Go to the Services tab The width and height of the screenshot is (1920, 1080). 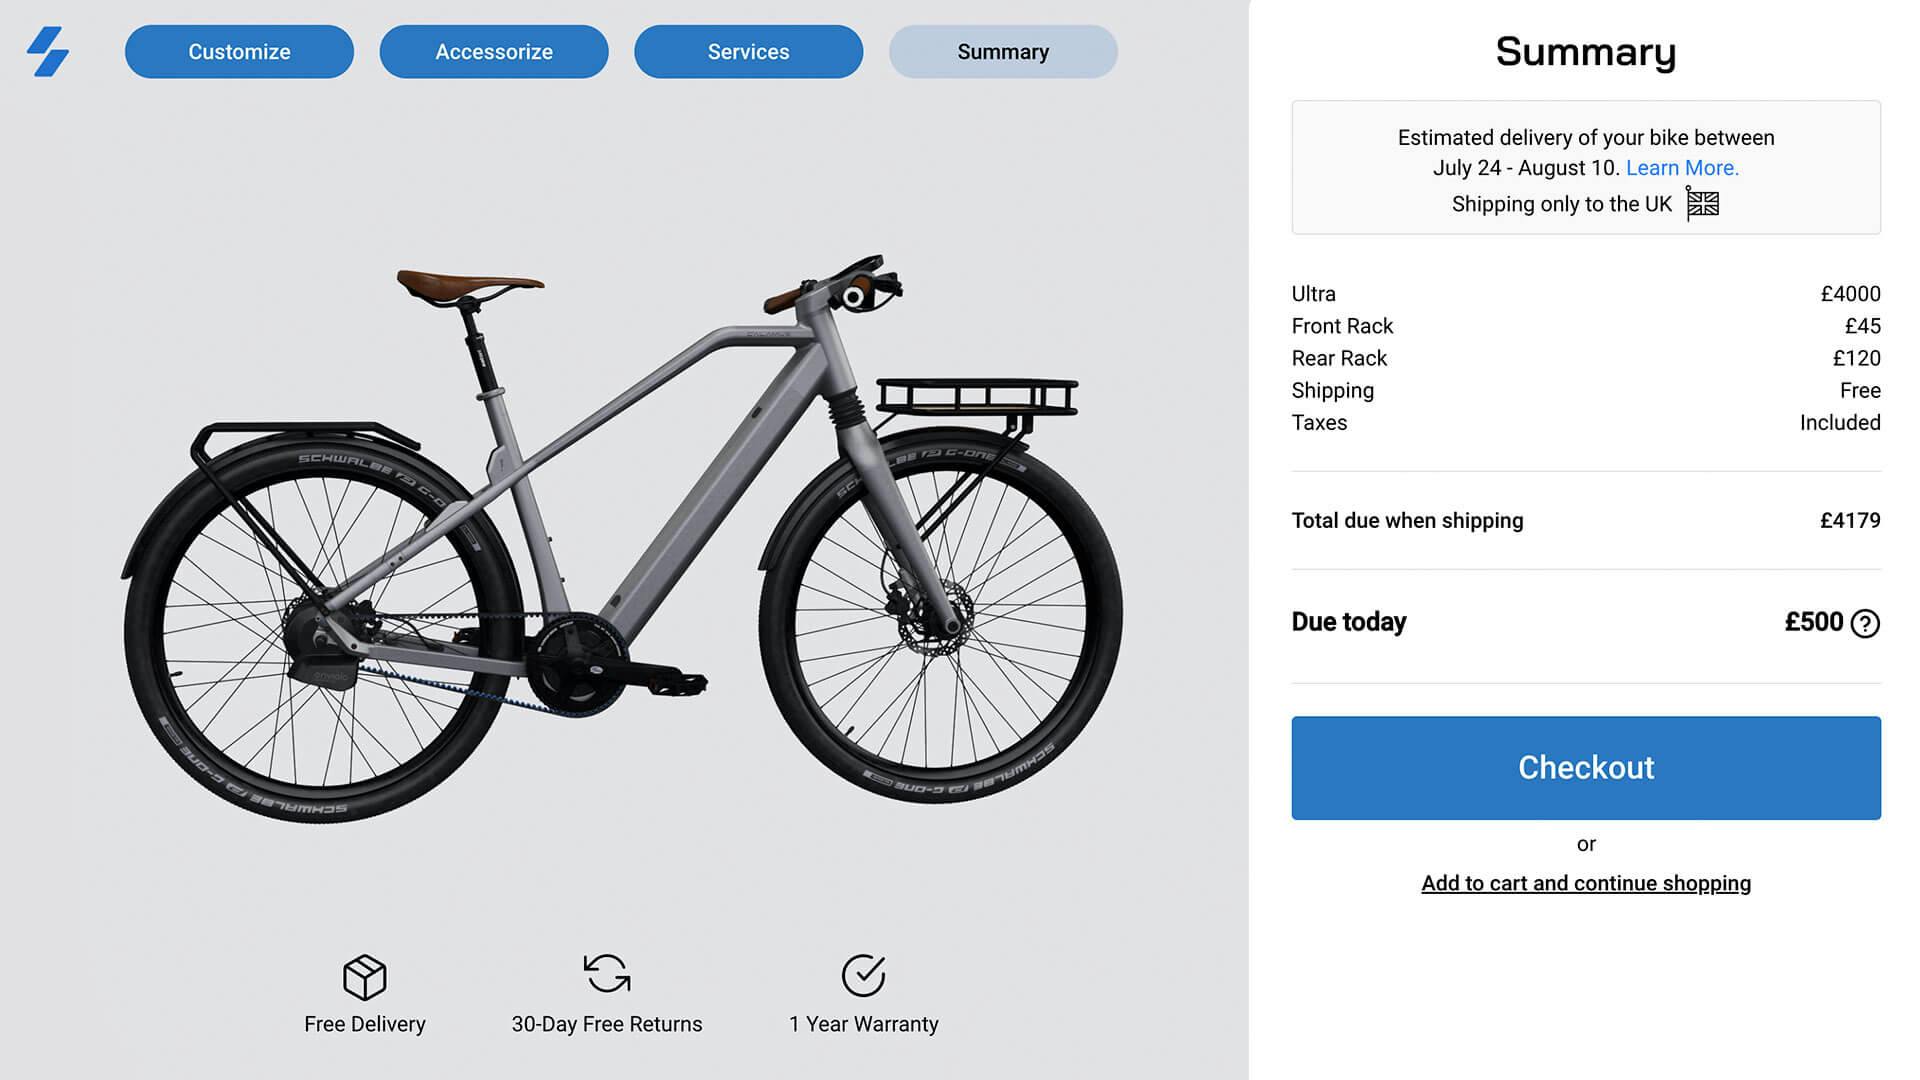(x=748, y=52)
